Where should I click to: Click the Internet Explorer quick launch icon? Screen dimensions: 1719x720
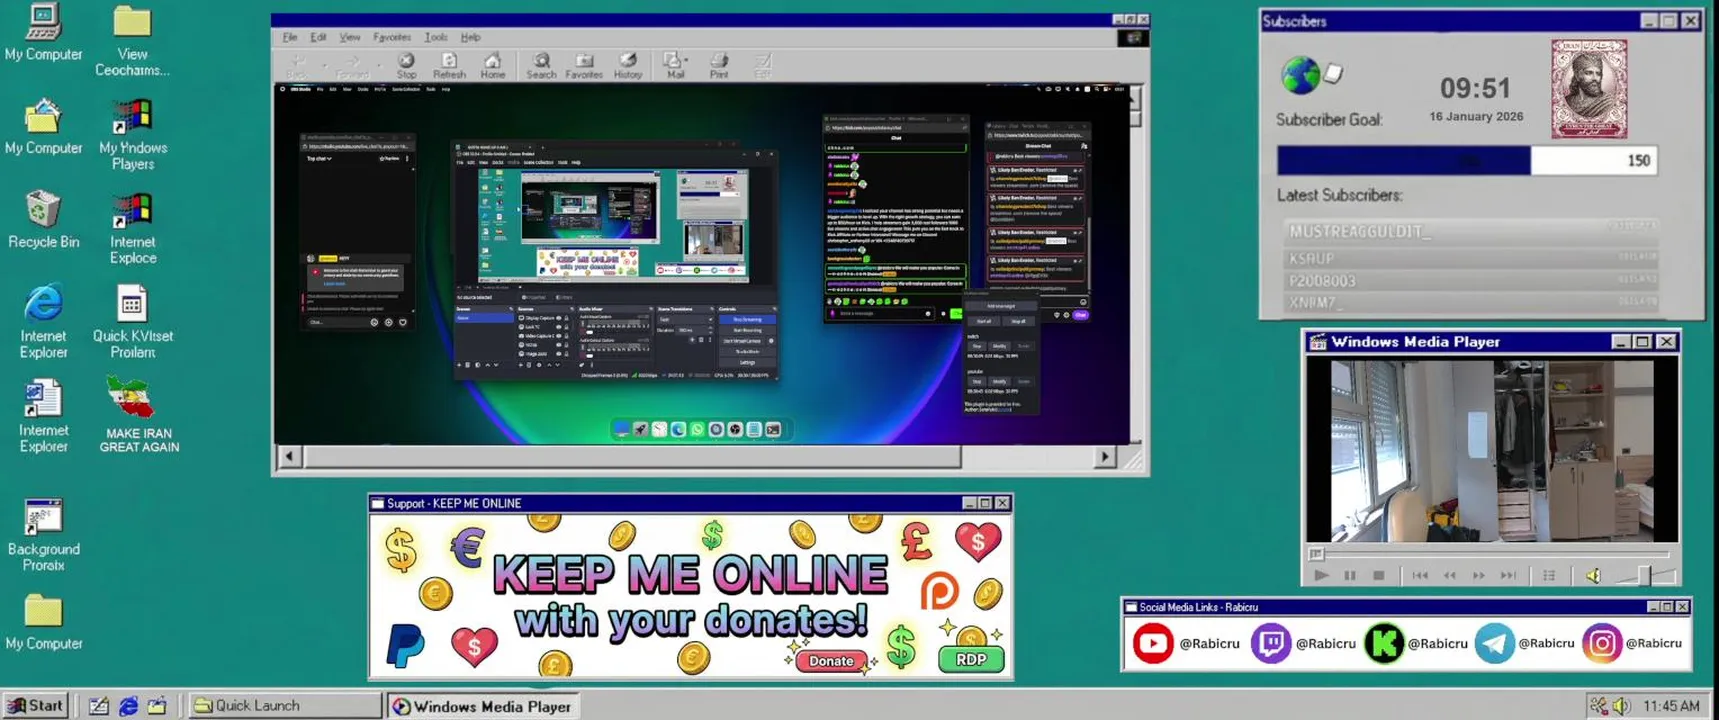click(x=128, y=706)
